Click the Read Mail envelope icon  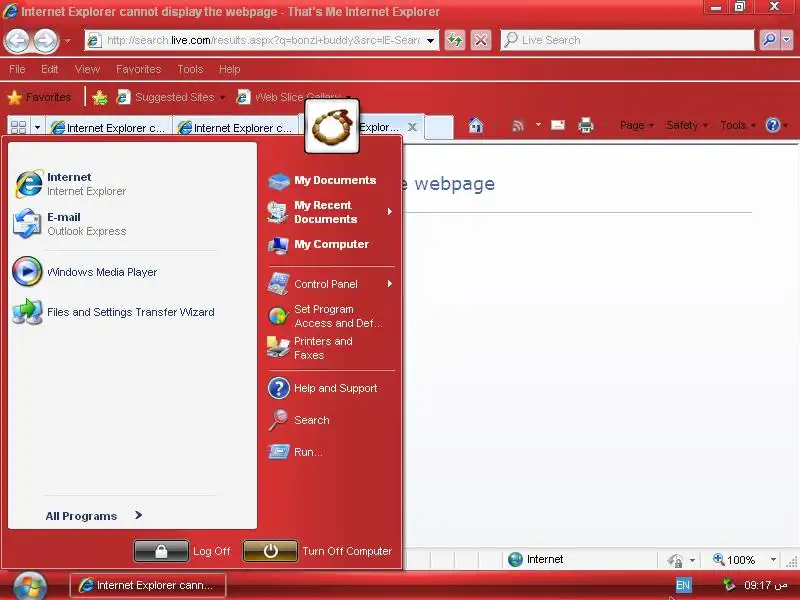click(x=558, y=125)
